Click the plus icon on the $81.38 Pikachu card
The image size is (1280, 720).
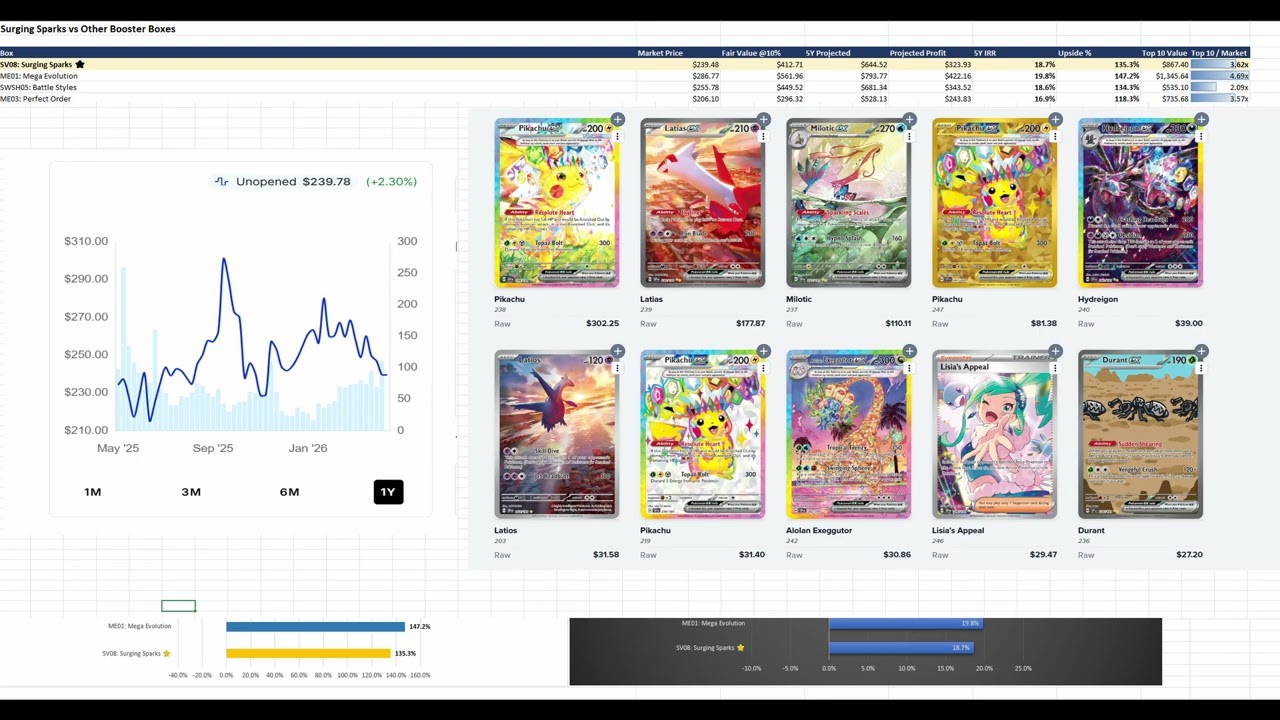[x=1056, y=120]
